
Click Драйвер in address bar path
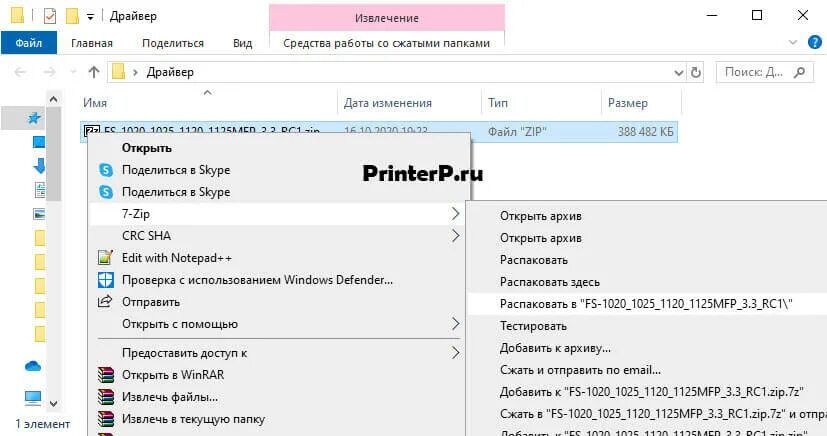tap(170, 72)
